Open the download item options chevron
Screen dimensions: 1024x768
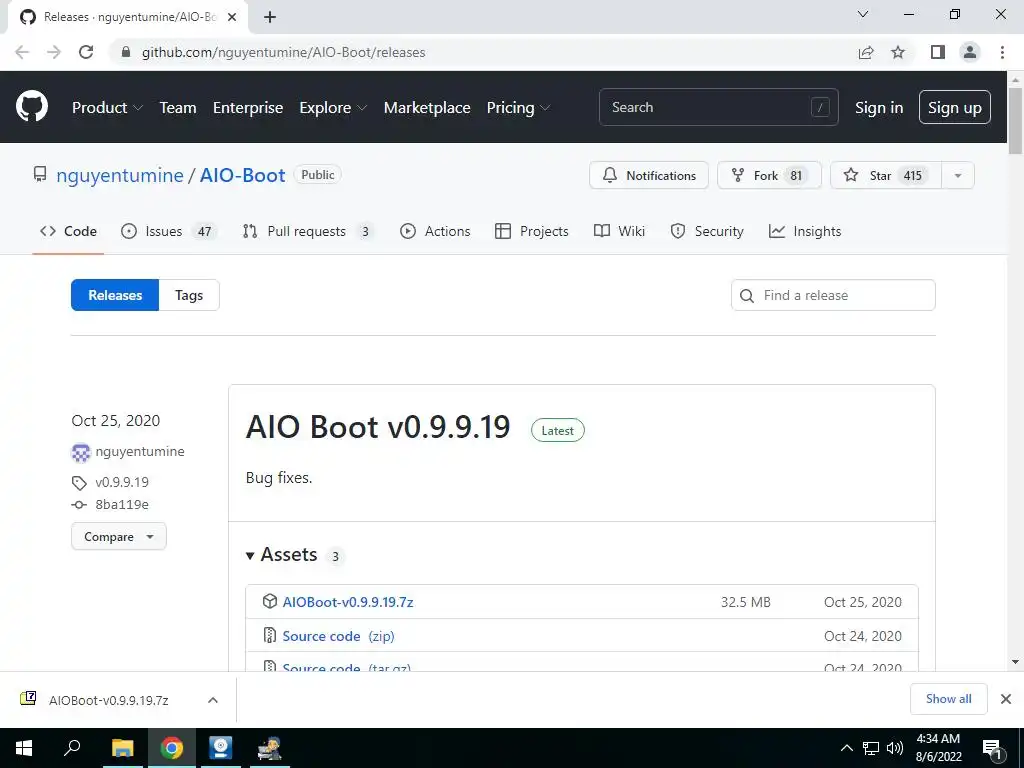tap(213, 700)
